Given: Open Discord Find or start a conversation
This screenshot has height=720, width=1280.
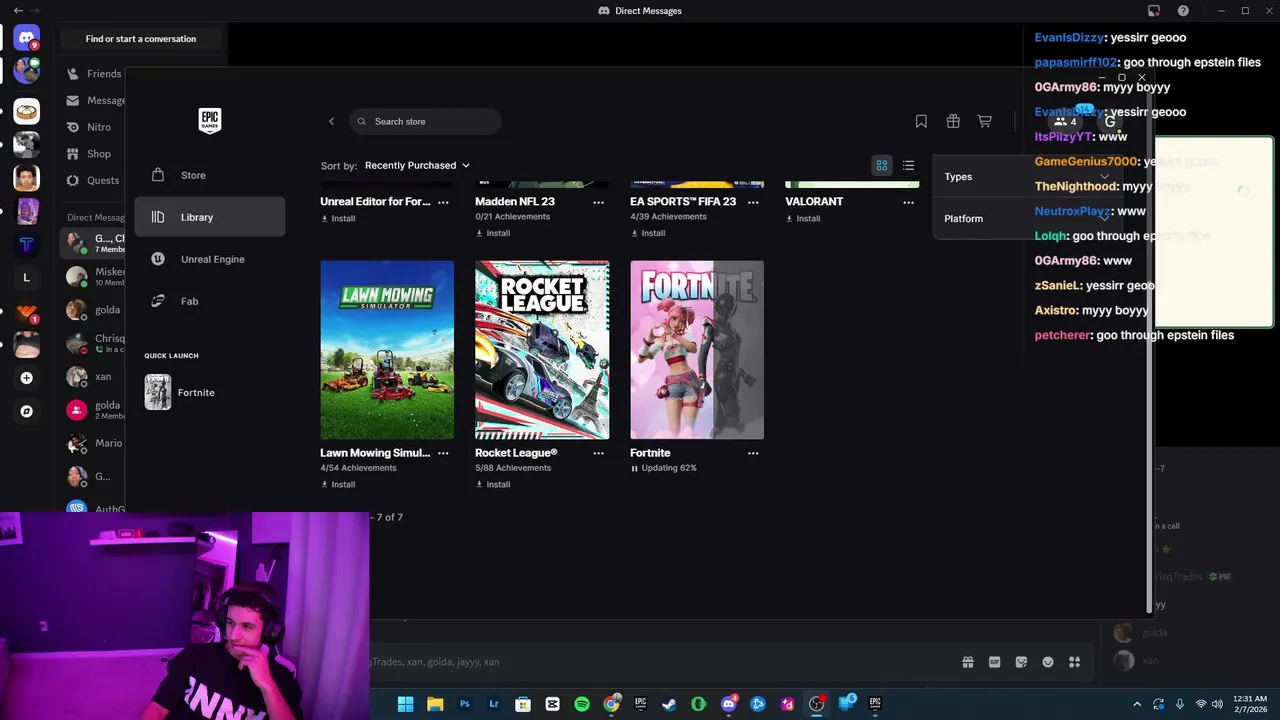Looking at the screenshot, I should click(141, 39).
